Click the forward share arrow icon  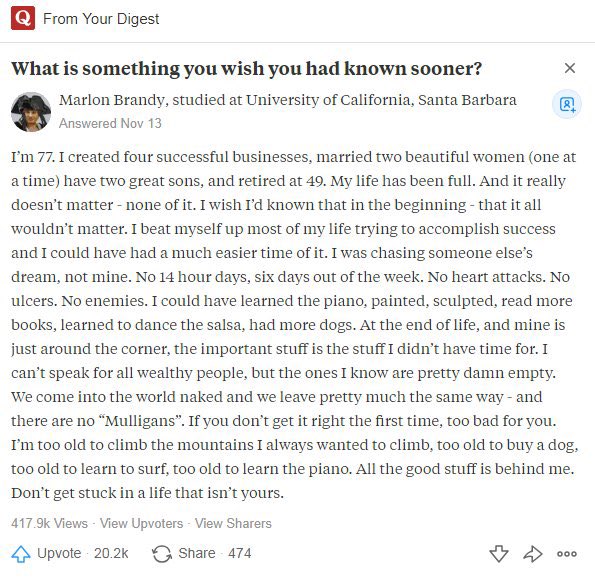tap(533, 554)
